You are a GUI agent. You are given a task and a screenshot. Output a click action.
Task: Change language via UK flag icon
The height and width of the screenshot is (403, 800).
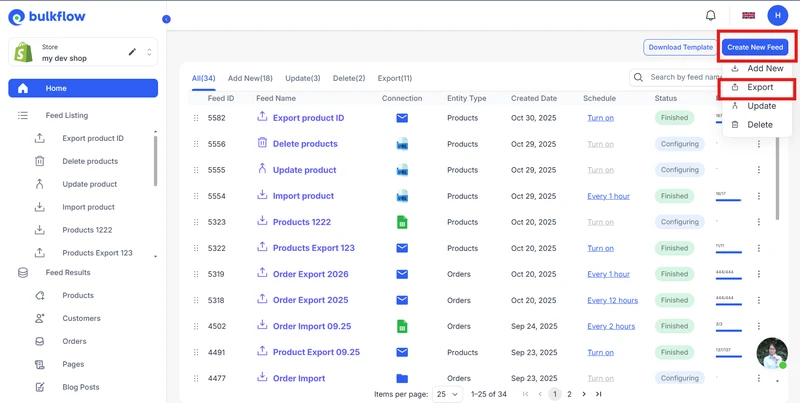tap(748, 15)
